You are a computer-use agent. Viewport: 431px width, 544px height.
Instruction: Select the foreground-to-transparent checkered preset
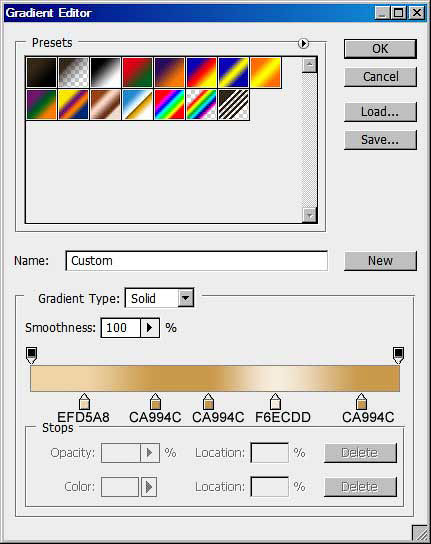74,72
